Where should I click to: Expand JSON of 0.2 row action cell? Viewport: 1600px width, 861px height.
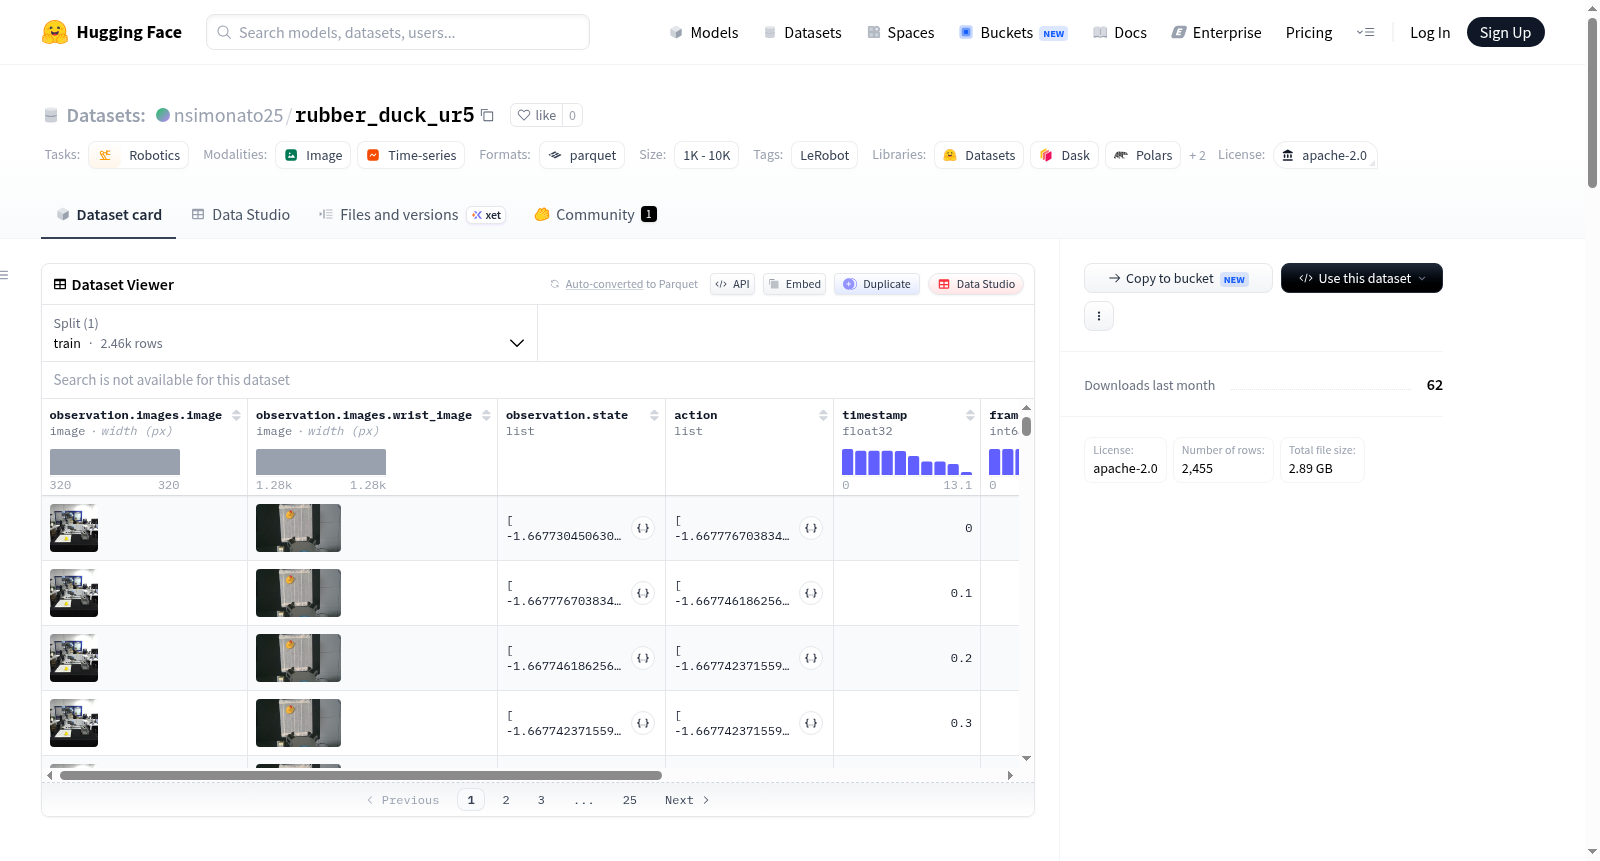point(811,658)
